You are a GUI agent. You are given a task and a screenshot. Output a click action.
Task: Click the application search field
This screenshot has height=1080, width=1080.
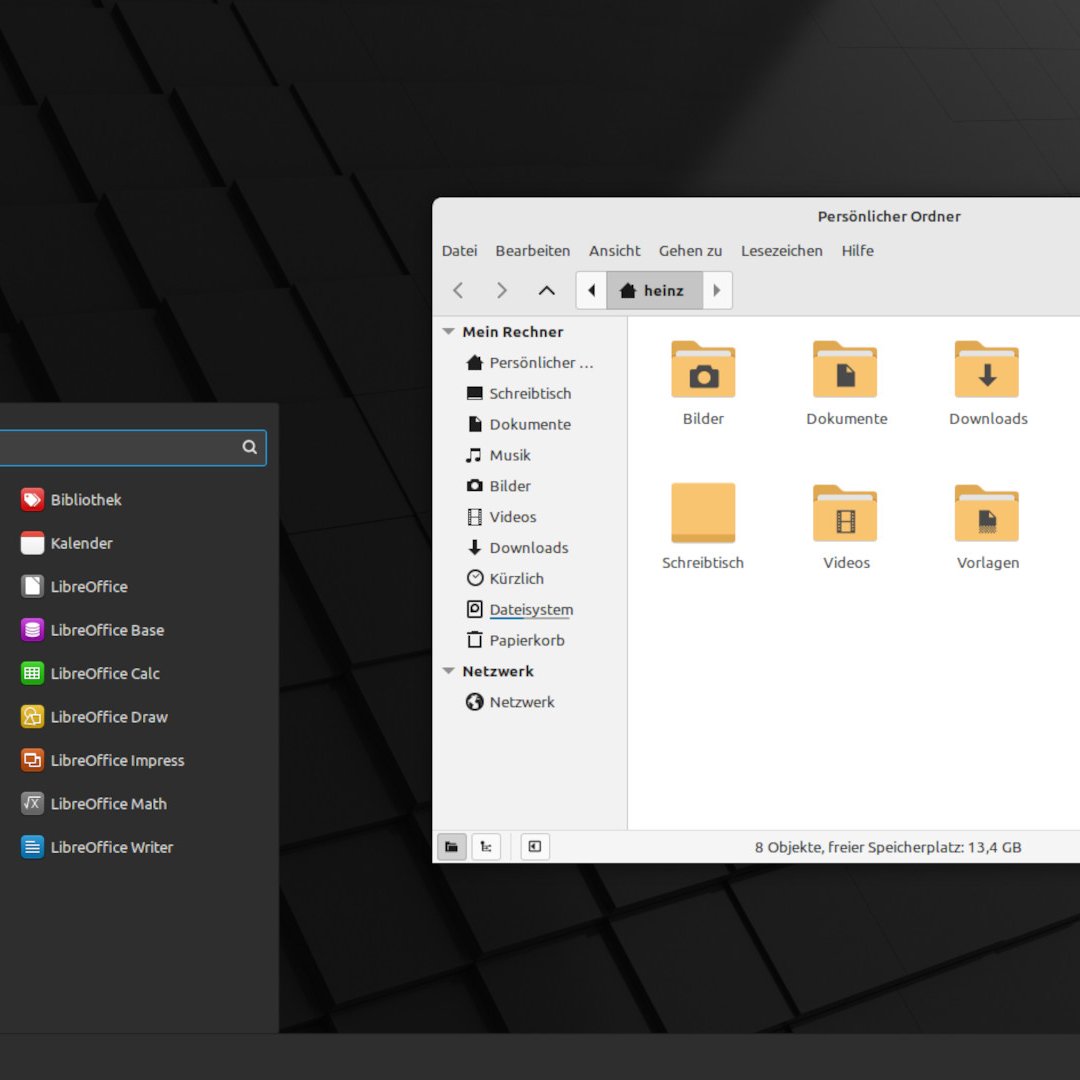(120, 447)
